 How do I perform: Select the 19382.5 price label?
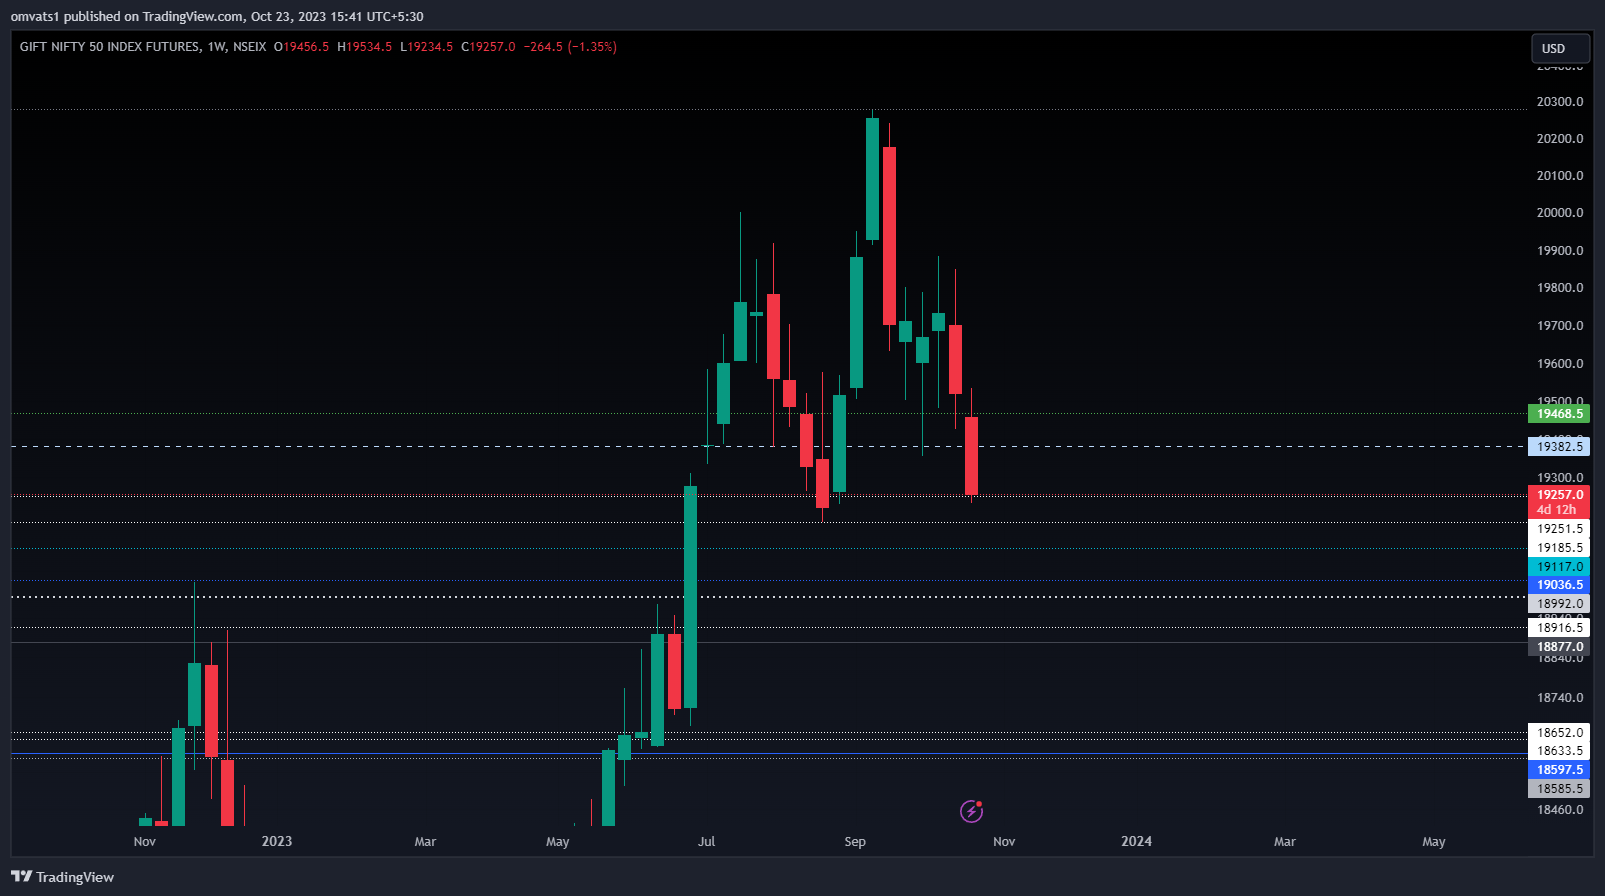1559,447
